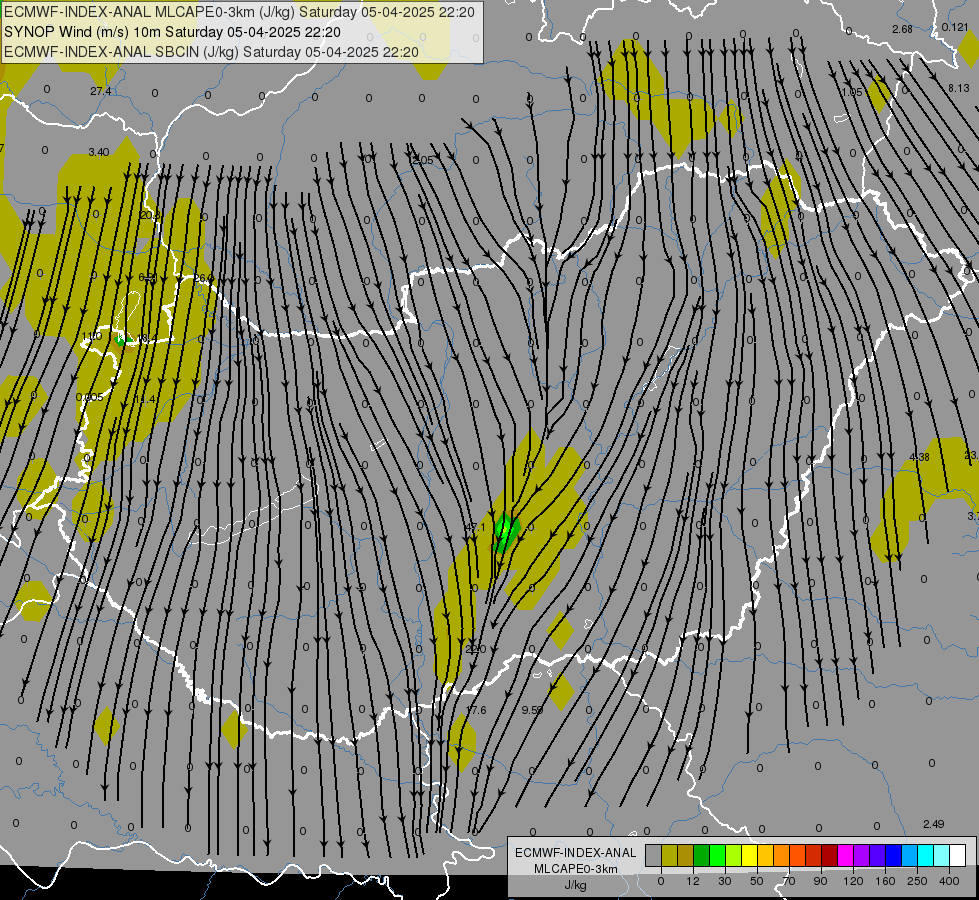Click the map value 22.0
This screenshot has width=979, height=900.
coord(475,650)
